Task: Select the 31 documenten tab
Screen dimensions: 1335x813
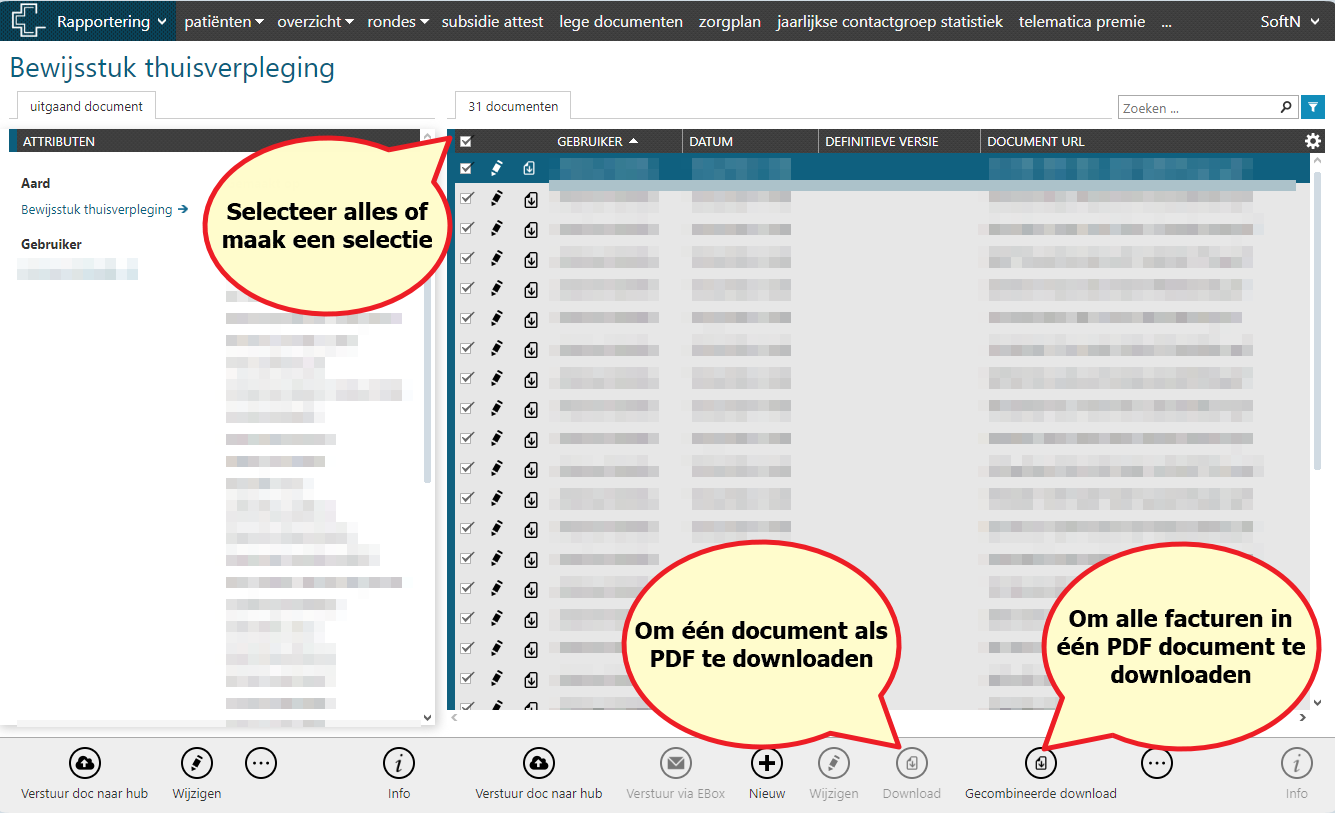Action: pyautogui.click(x=513, y=106)
